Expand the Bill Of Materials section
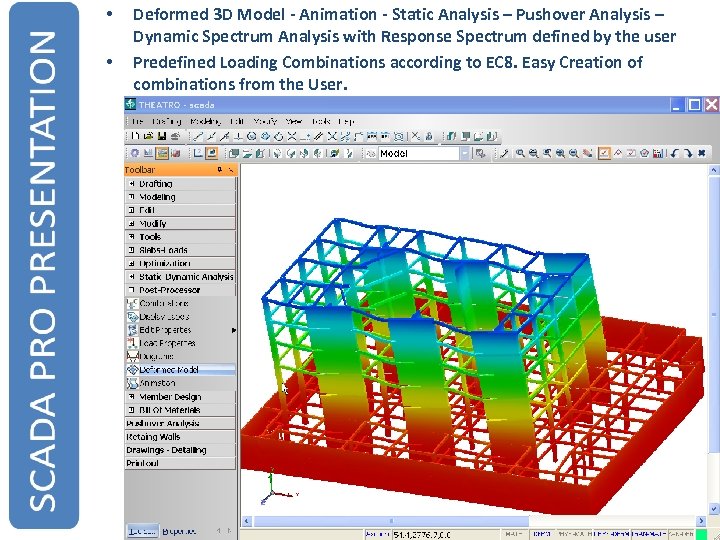The height and width of the screenshot is (540, 720). (180, 410)
